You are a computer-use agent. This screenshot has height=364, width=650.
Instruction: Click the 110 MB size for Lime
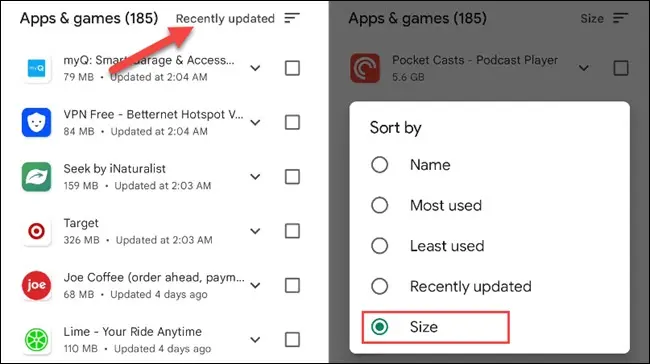(x=80, y=349)
